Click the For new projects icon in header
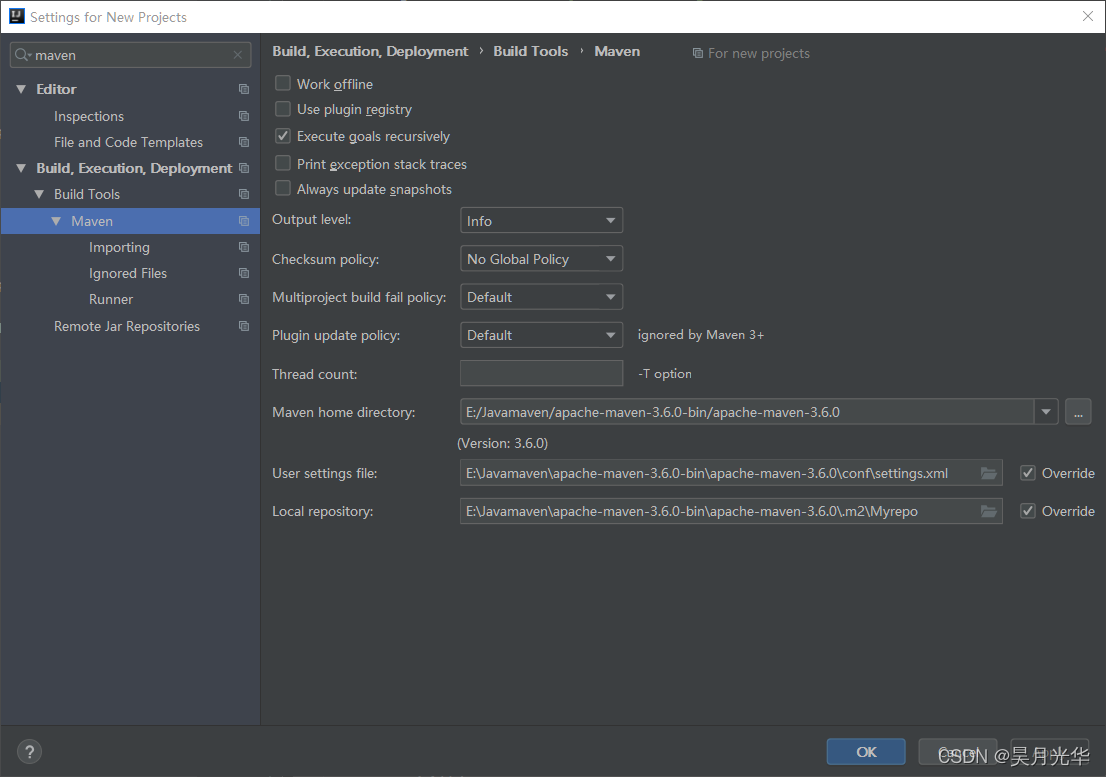1106x777 pixels. click(x=698, y=53)
